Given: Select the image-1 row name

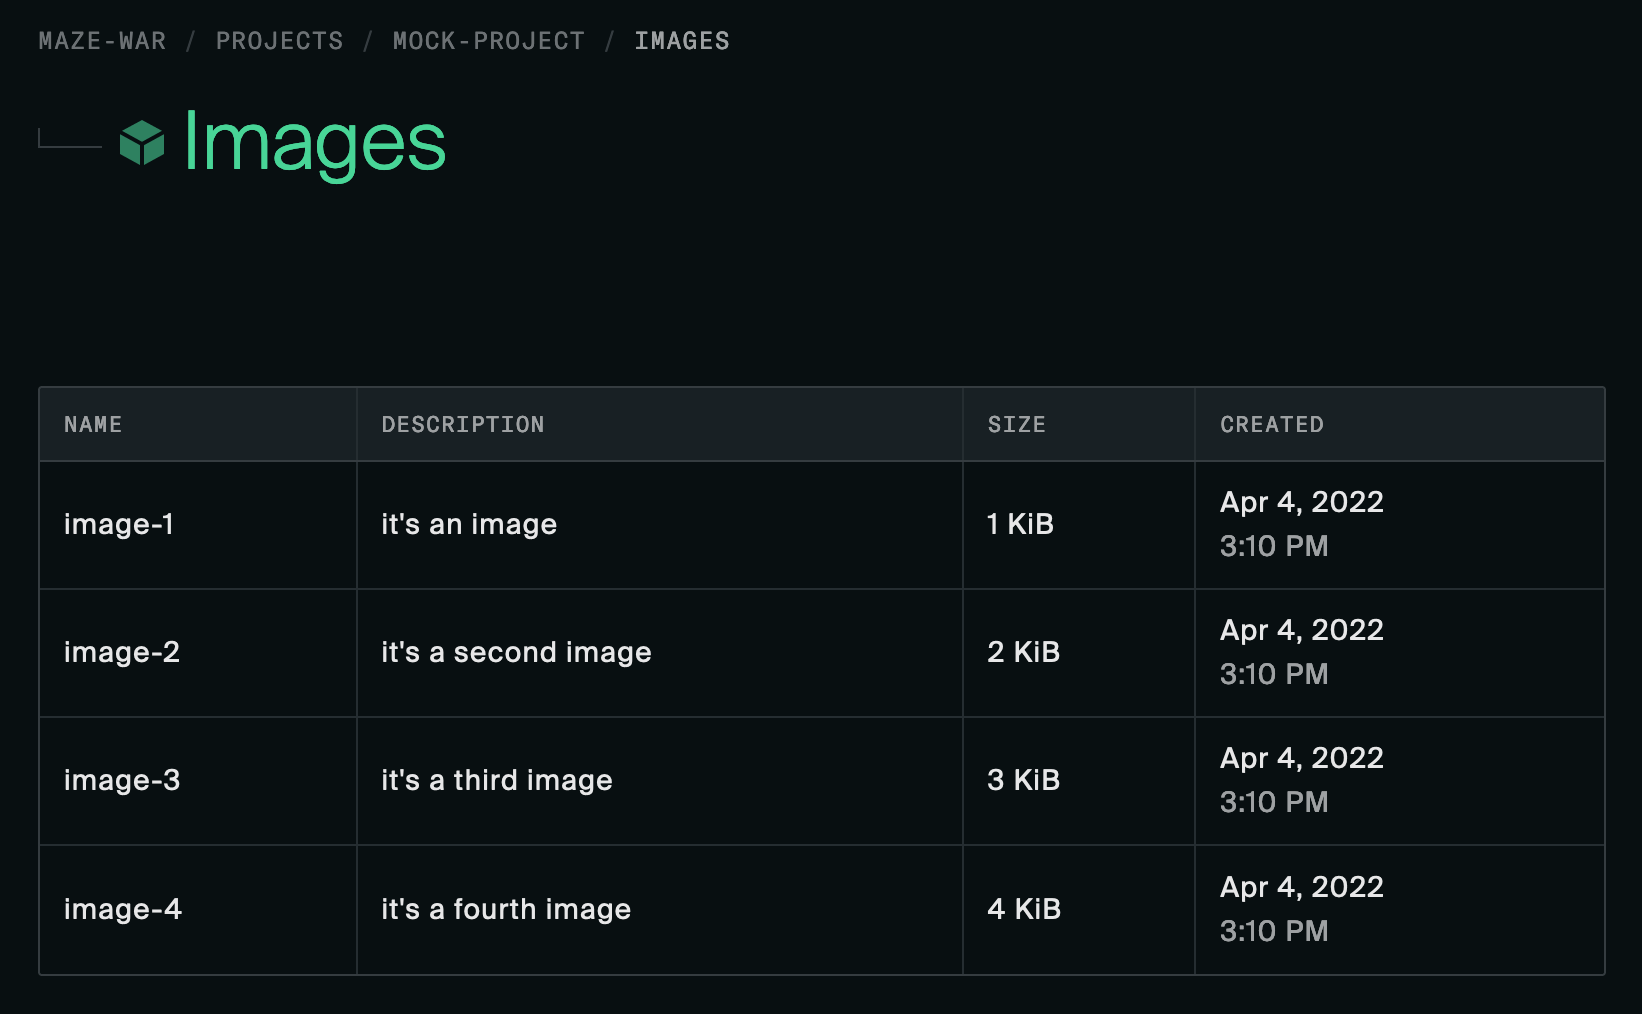Looking at the screenshot, I should point(119,524).
